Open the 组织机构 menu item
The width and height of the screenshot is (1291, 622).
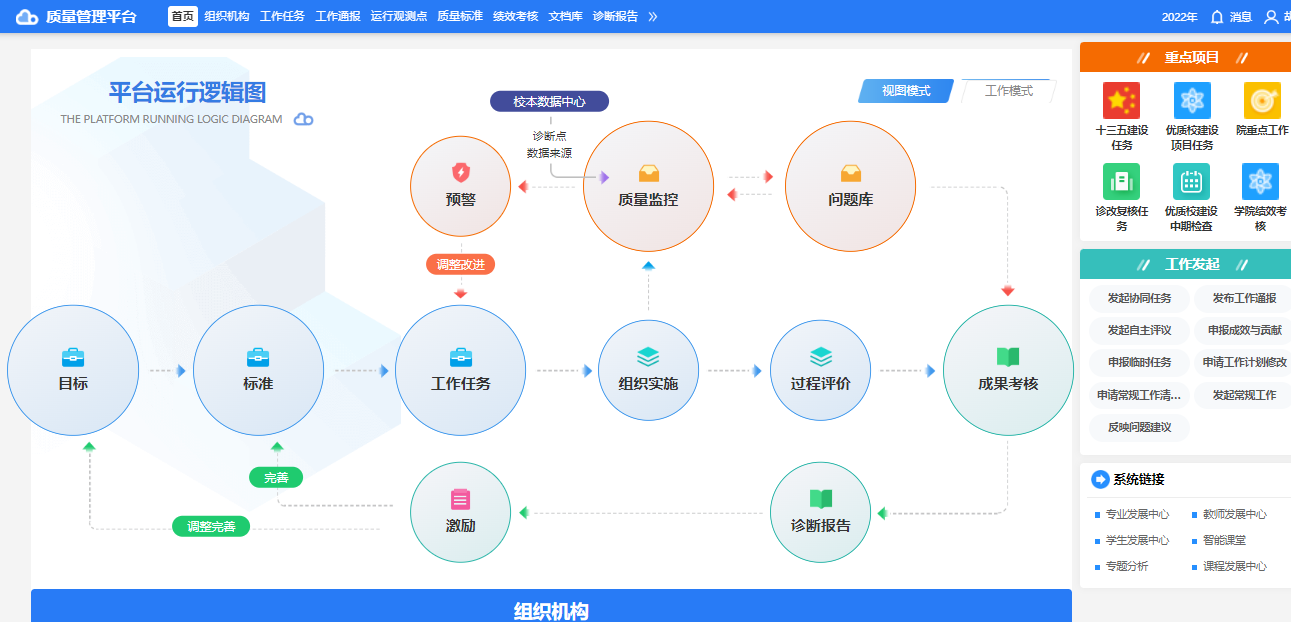pos(226,17)
